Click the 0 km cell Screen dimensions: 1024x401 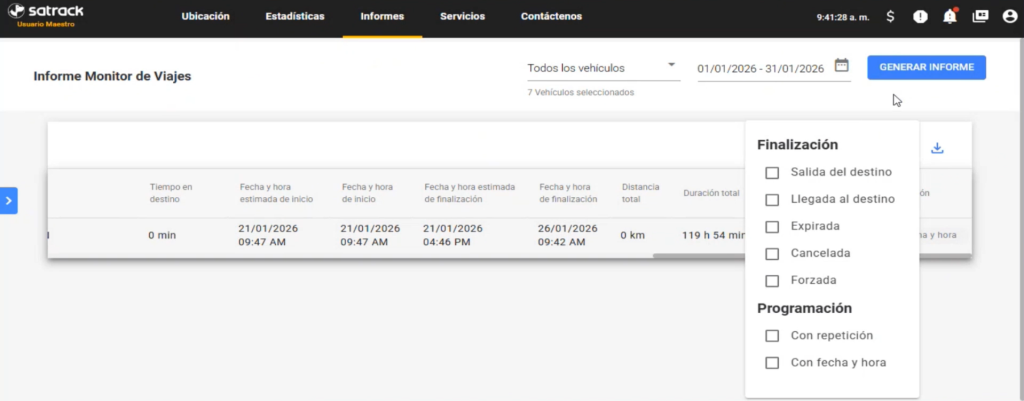click(x=632, y=235)
